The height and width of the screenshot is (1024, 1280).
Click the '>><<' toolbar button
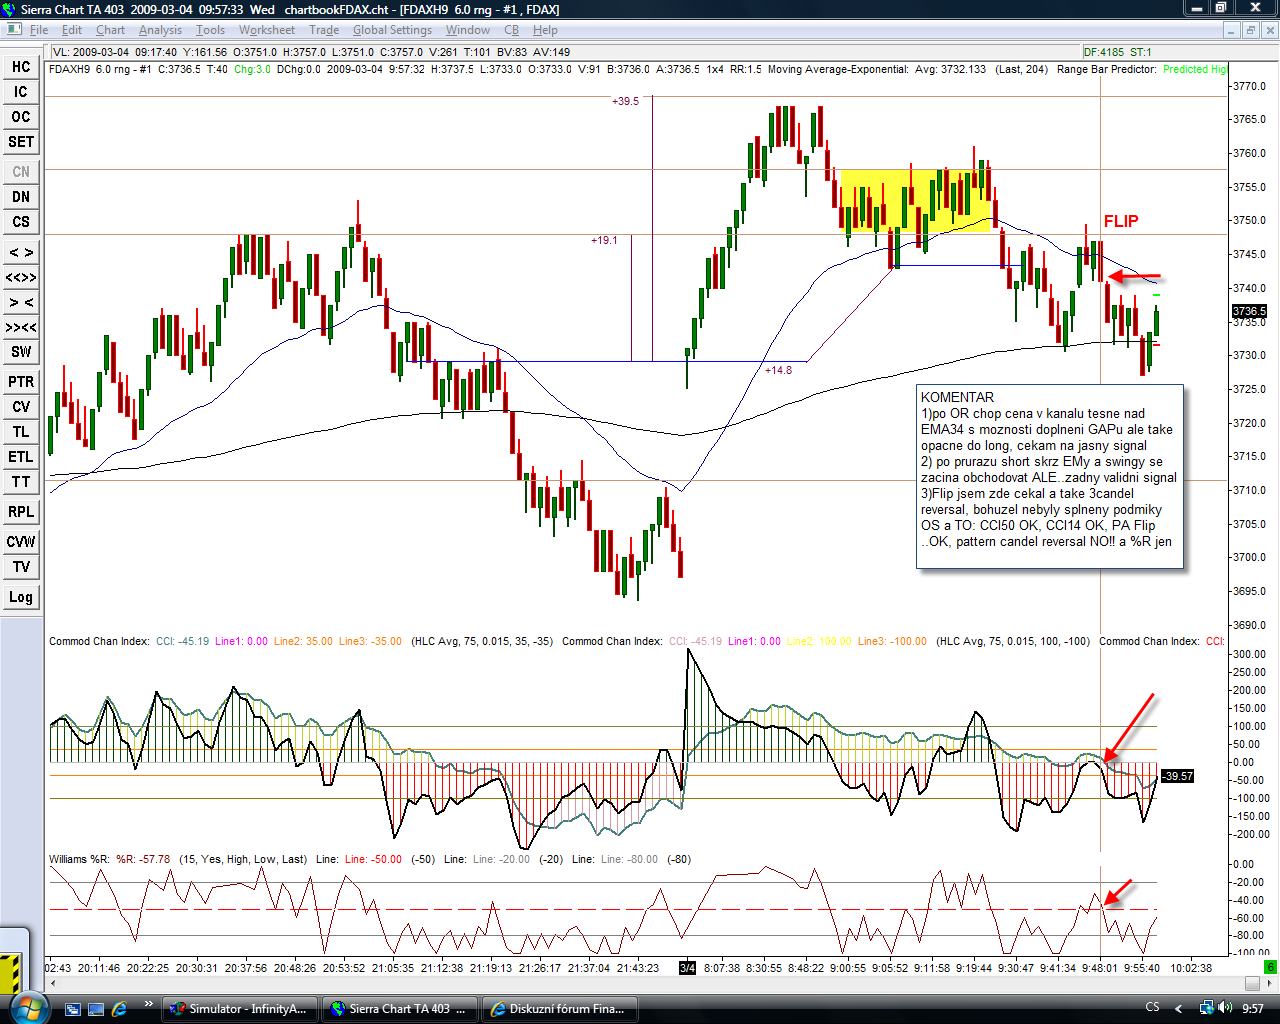(21, 327)
